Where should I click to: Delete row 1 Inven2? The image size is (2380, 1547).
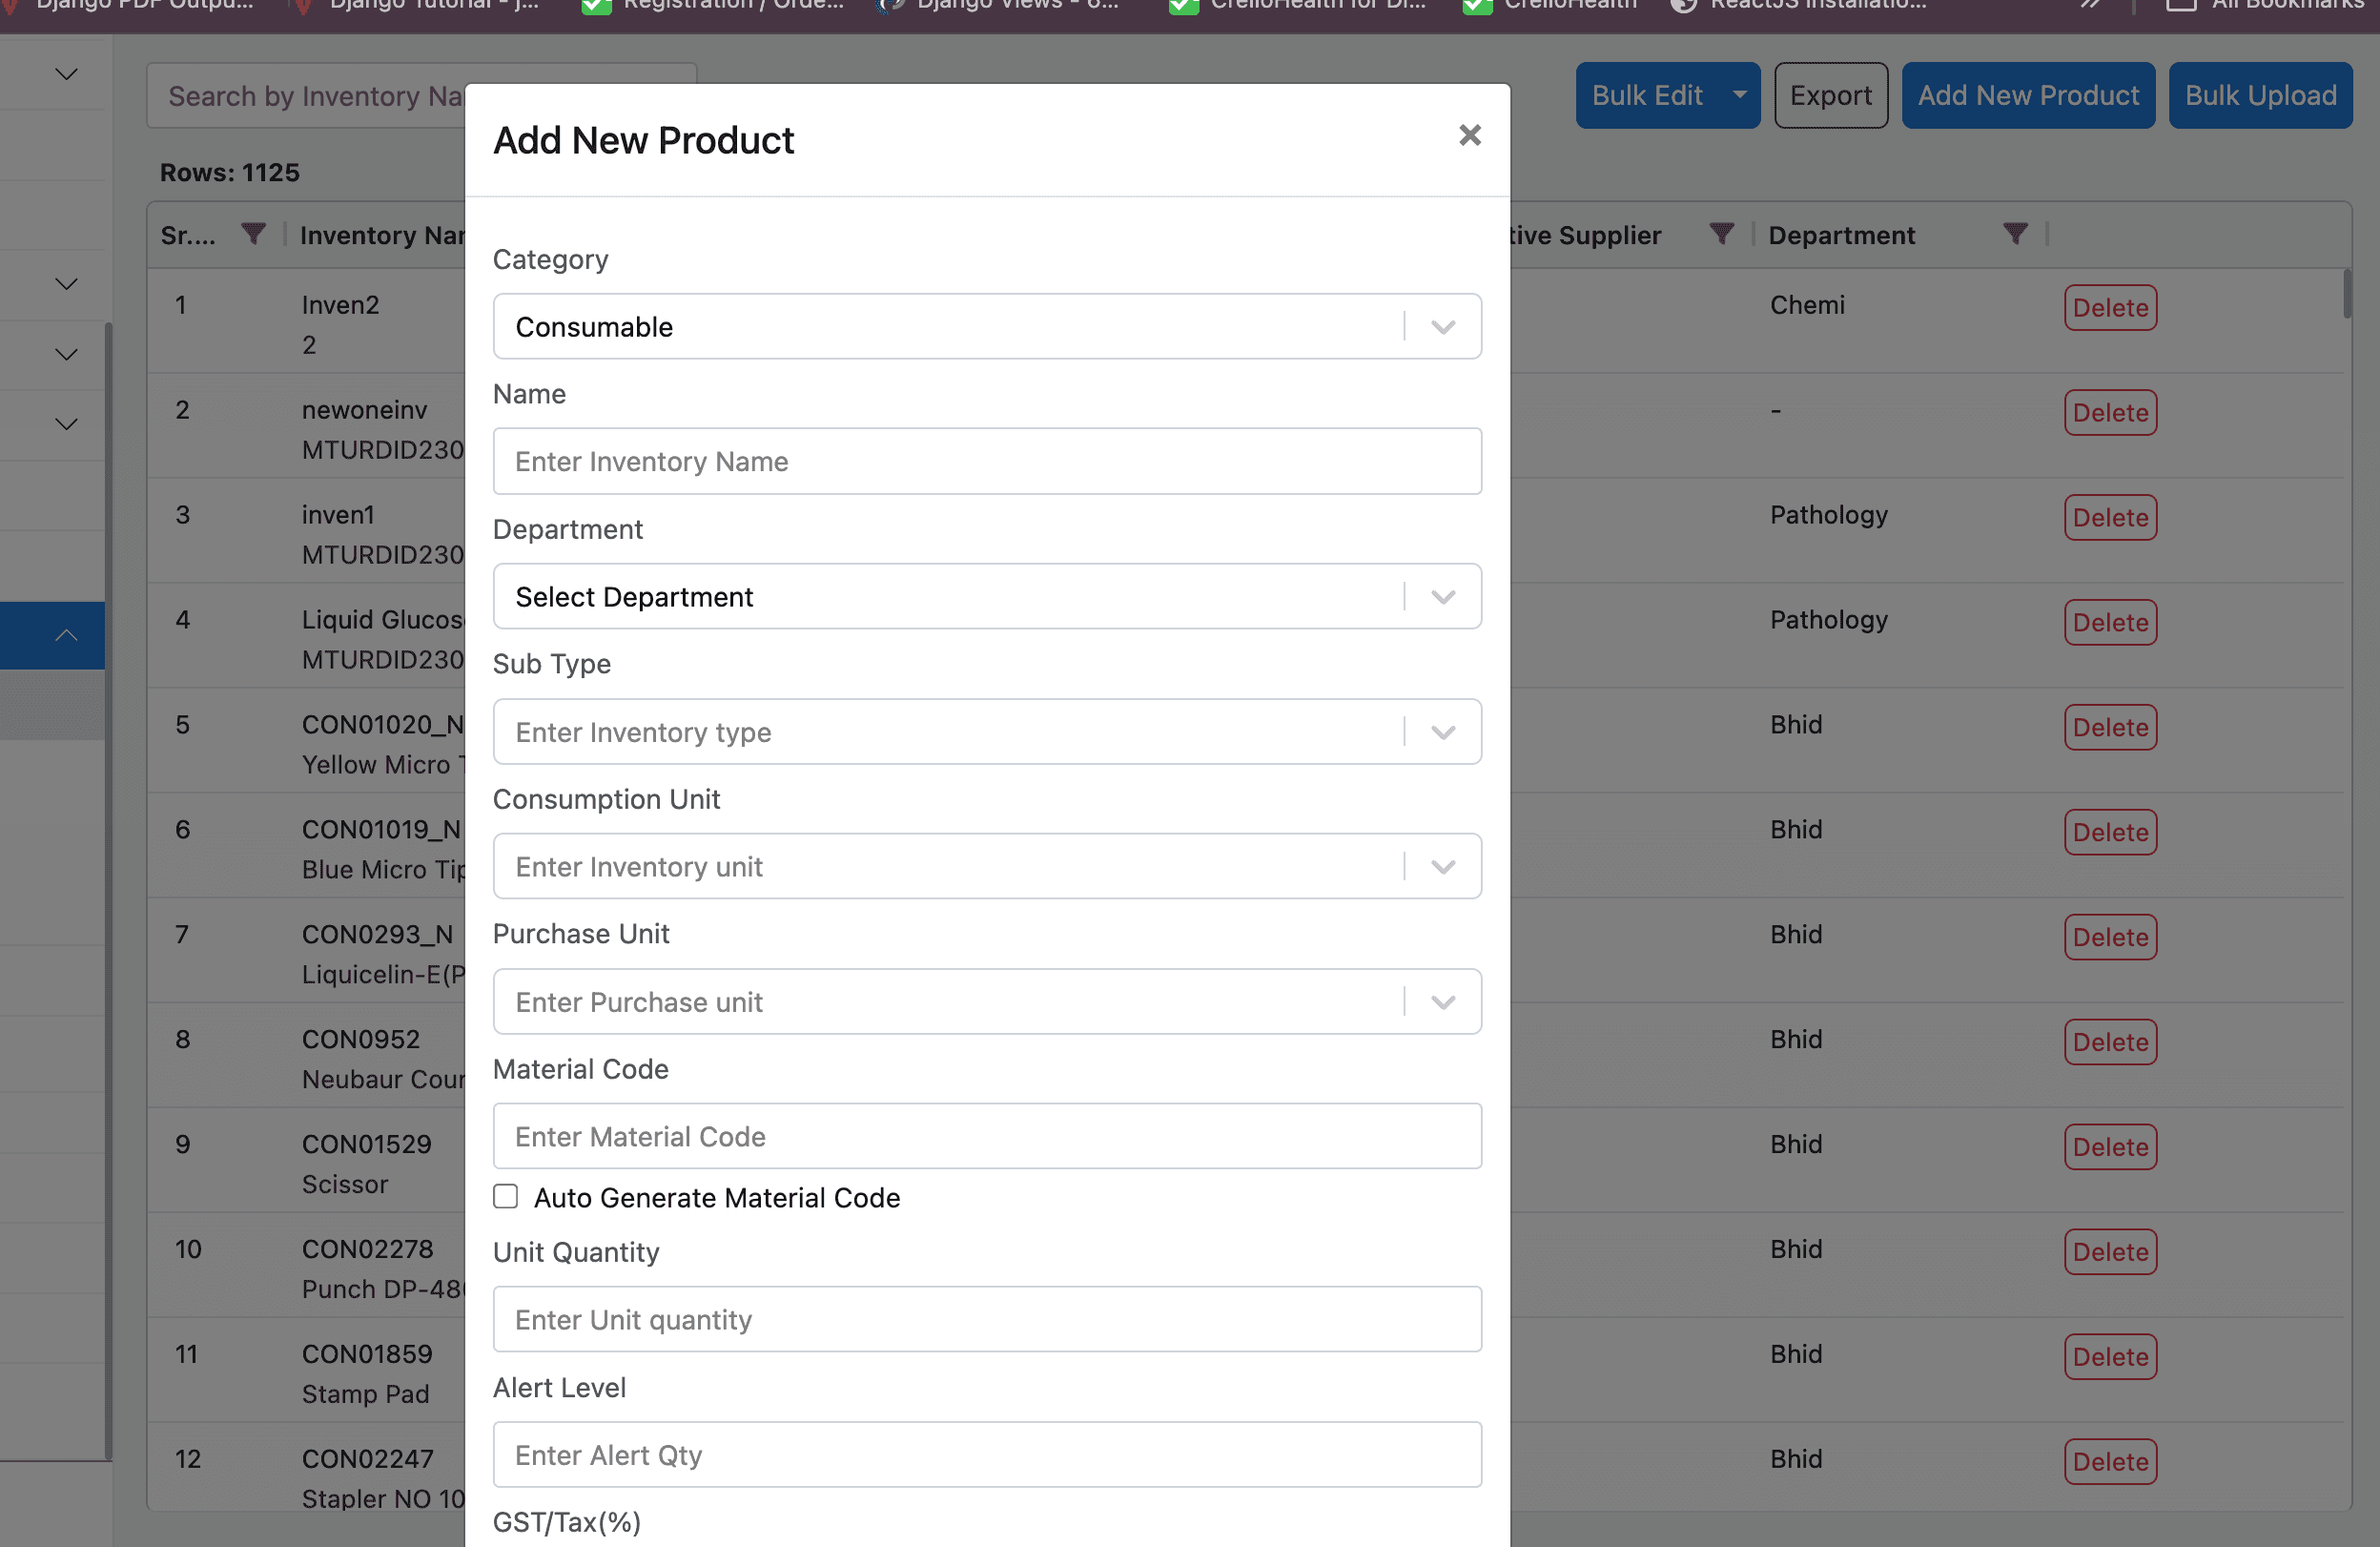pyautogui.click(x=2110, y=308)
